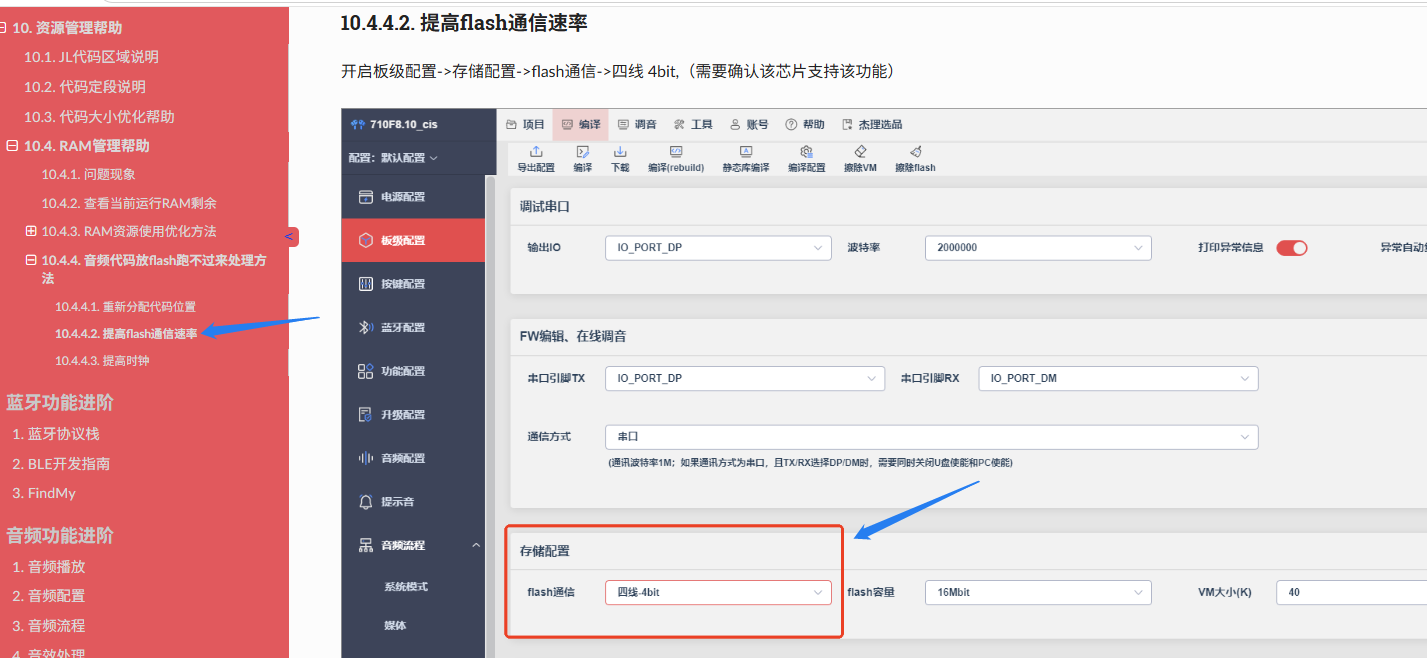The image size is (1427, 658).
Task: Open the 串口引脚RX IO_PORT_DM dropdown
Action: click(x=1118, y=378)
